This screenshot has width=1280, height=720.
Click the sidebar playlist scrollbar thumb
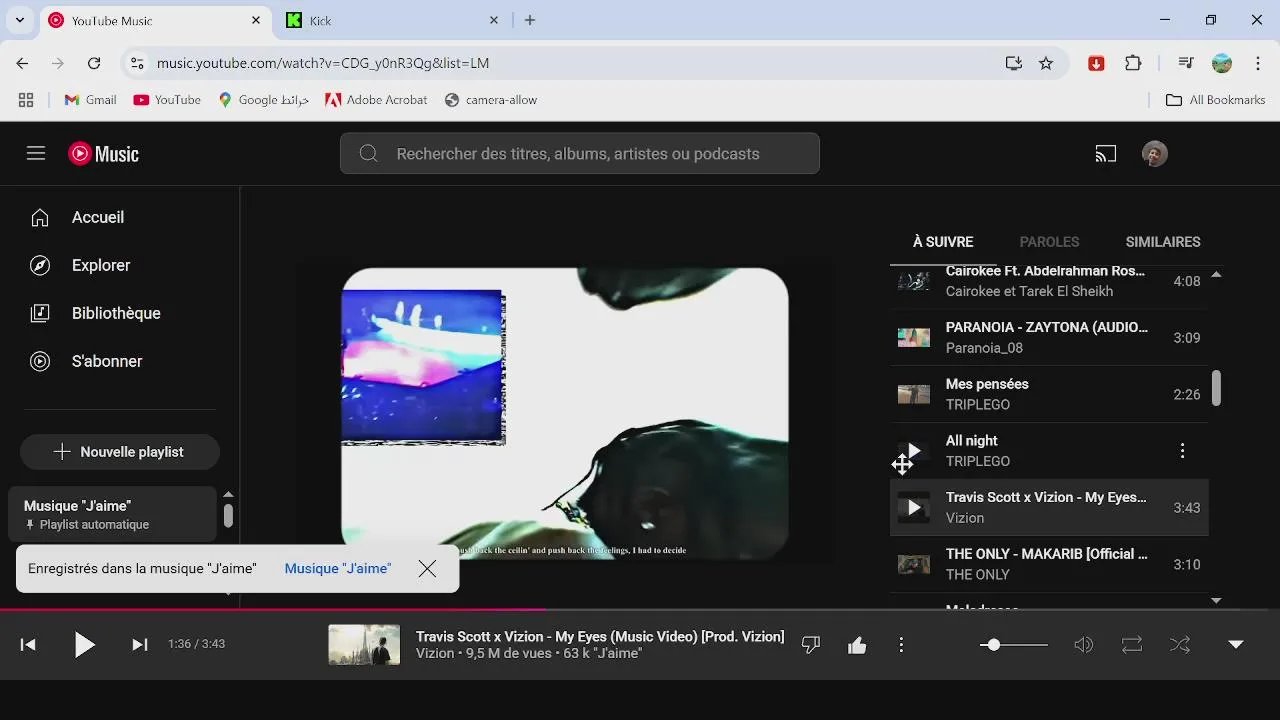click(228, 516)
